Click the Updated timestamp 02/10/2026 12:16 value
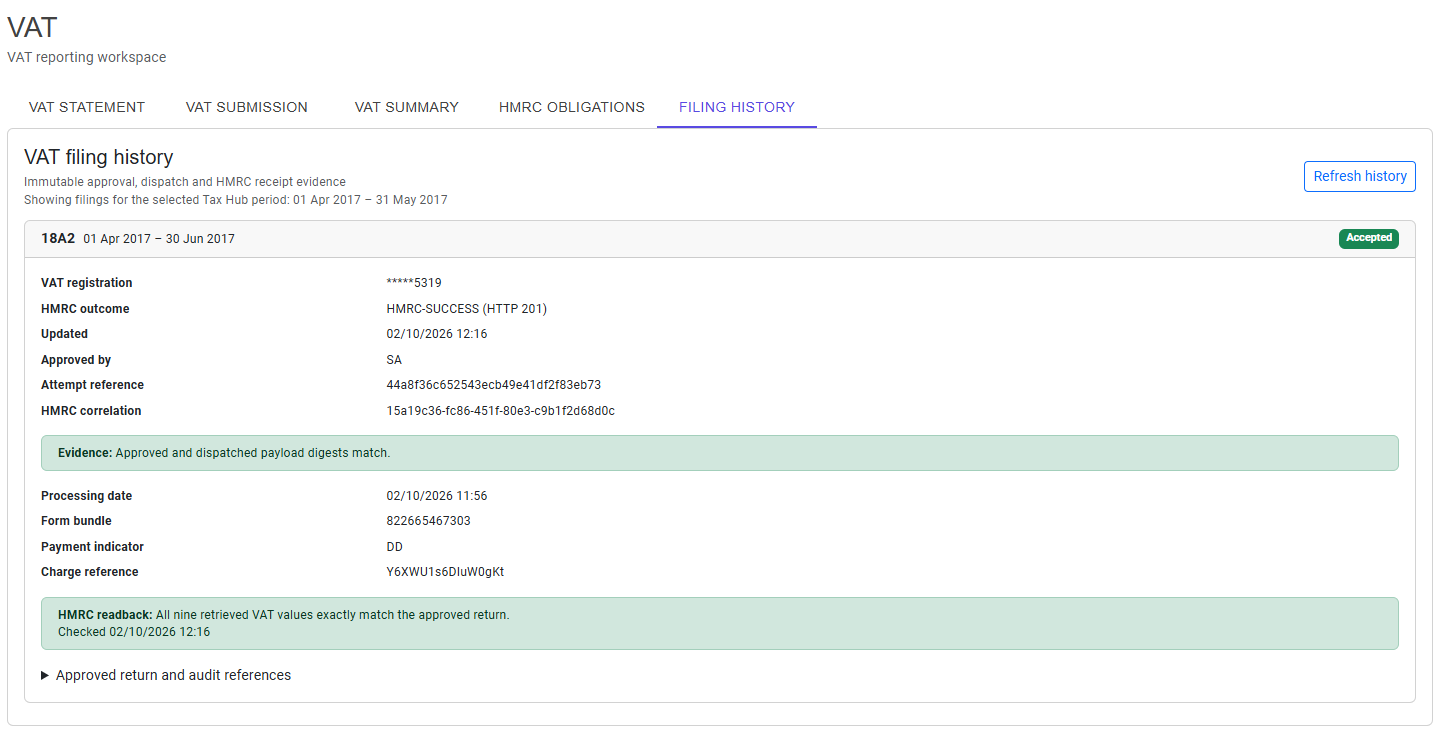Screen dimensions: 1439x732 click(x=437, y=334)
